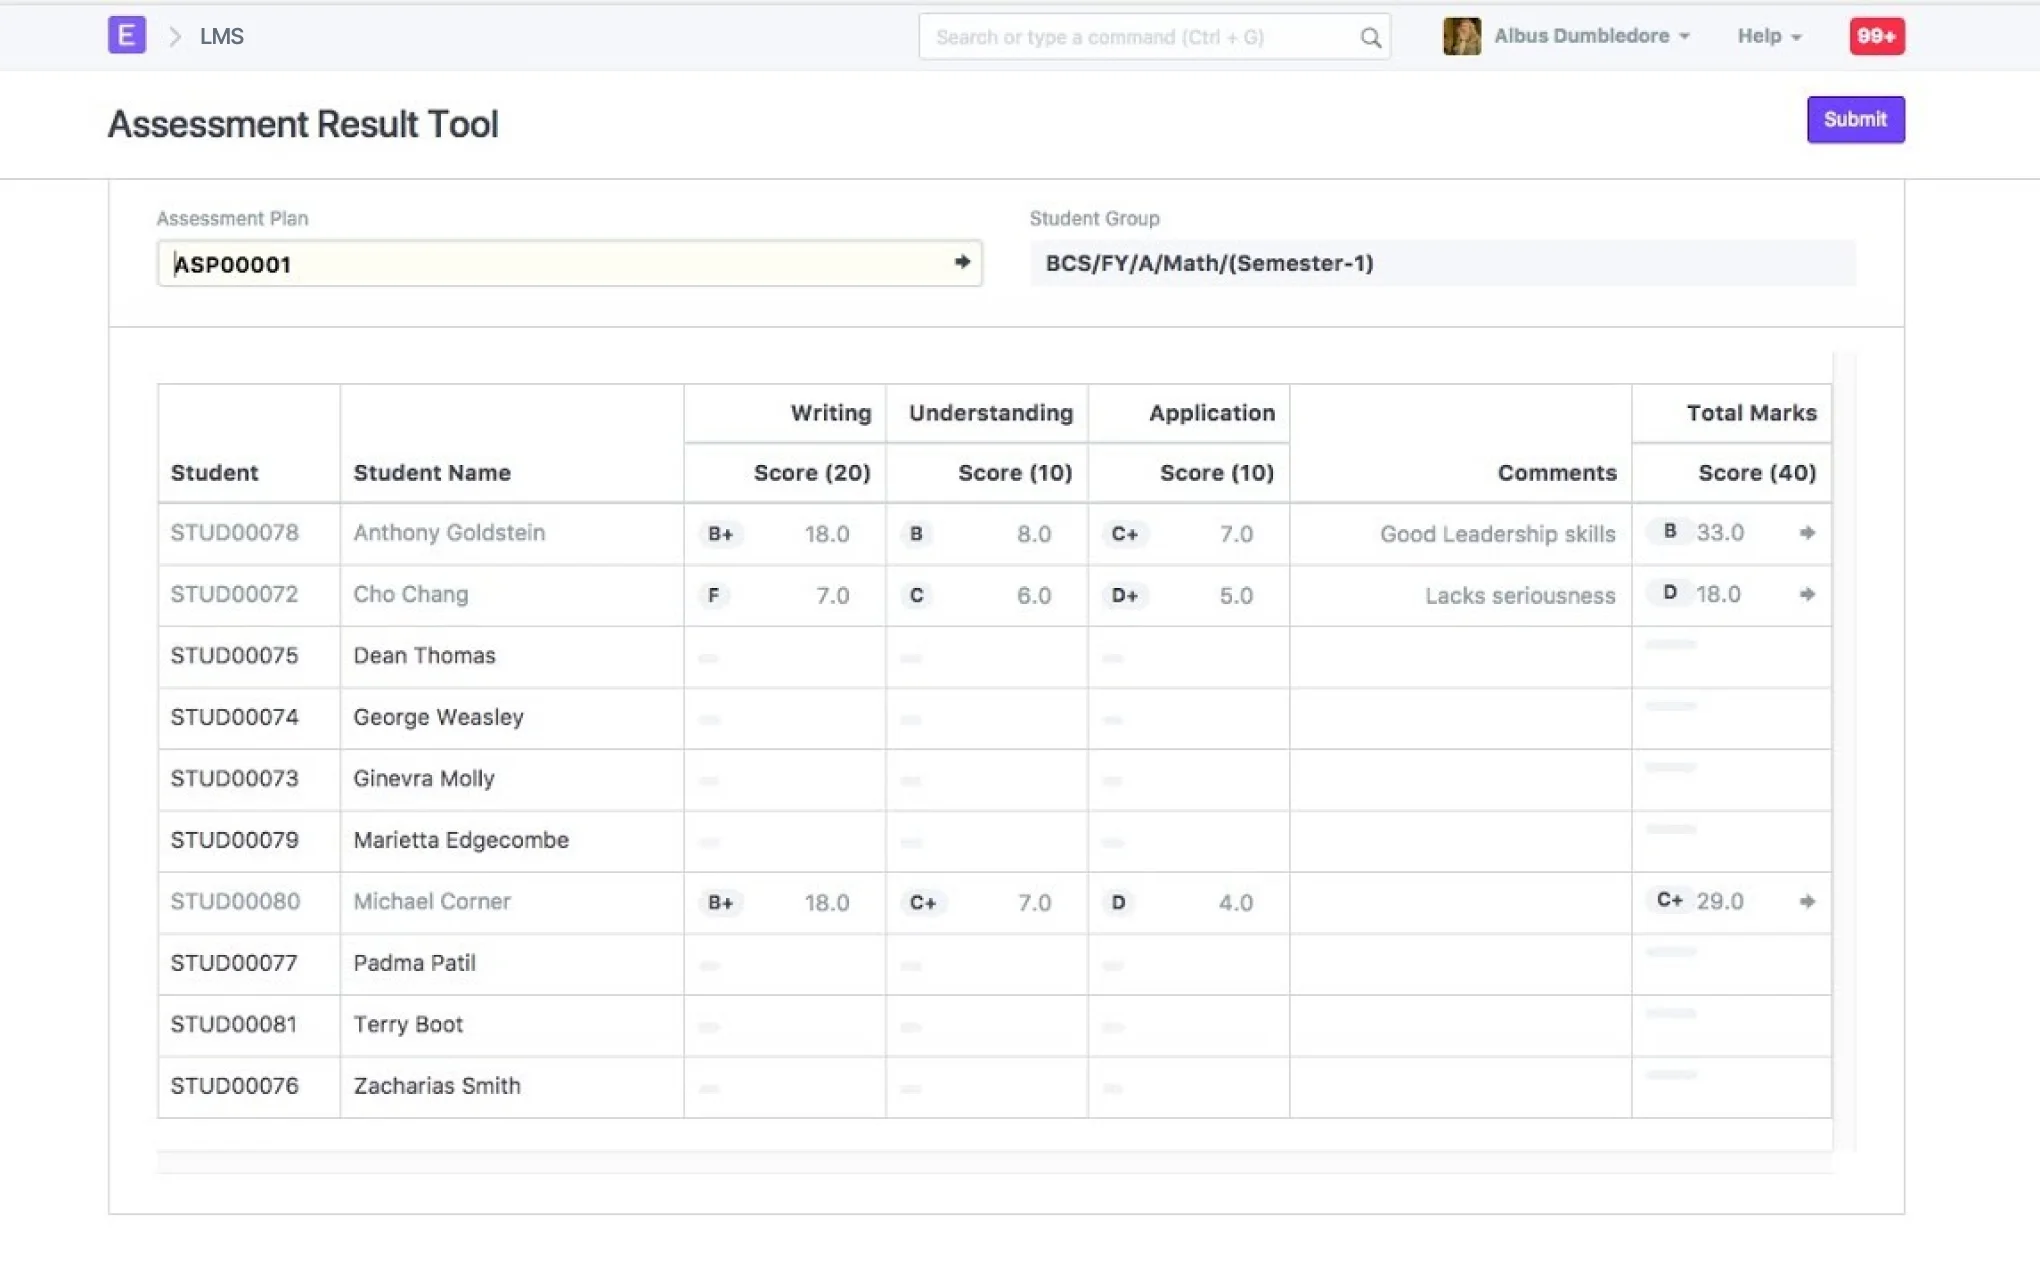Click the Student Group field
Viewport: 2040px width, 1283px height.
1442,264
